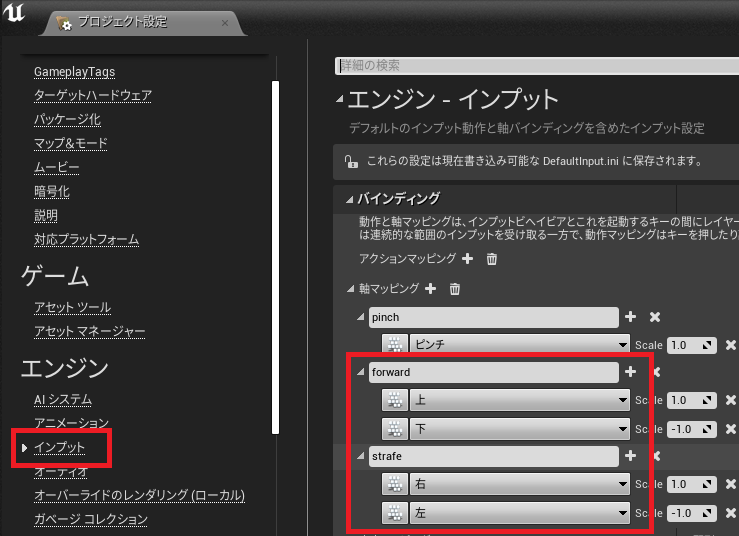Open the 左 key dropdown
Viewport: 739px width, 536px height.
[520, 513]
